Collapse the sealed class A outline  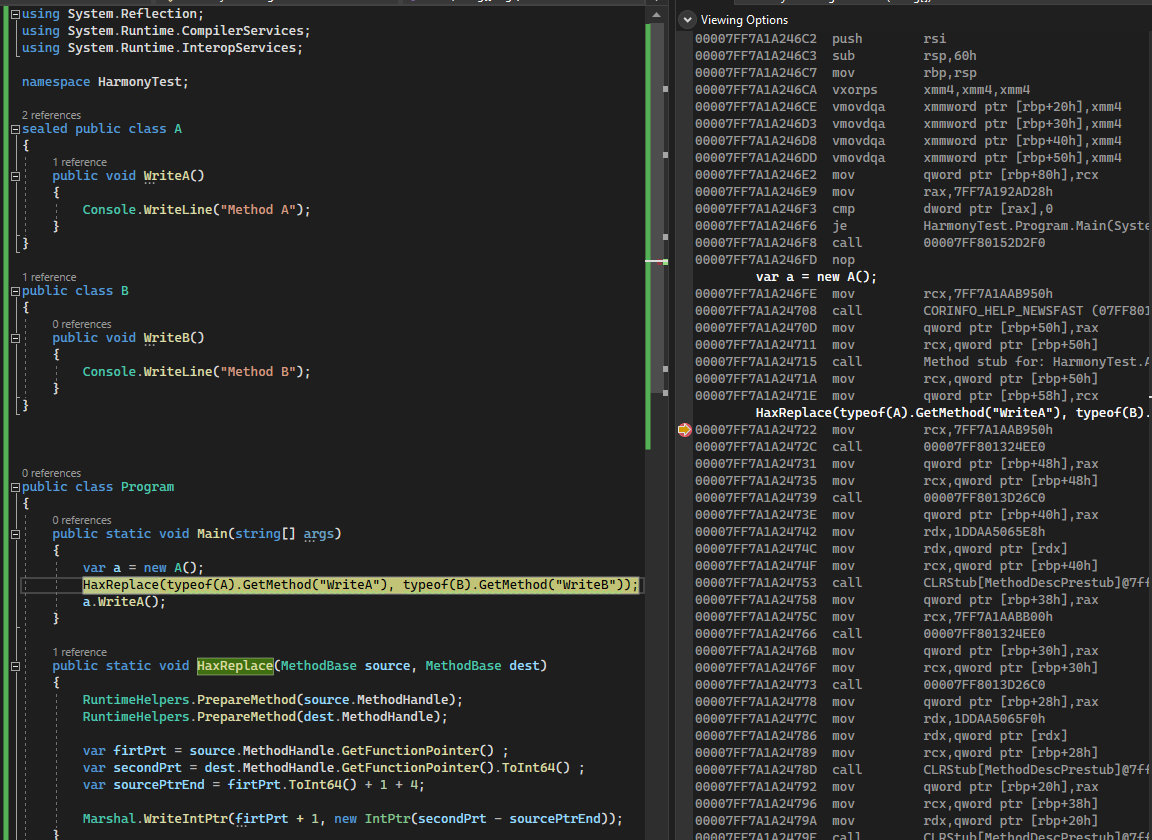click(x=15, y=129)
